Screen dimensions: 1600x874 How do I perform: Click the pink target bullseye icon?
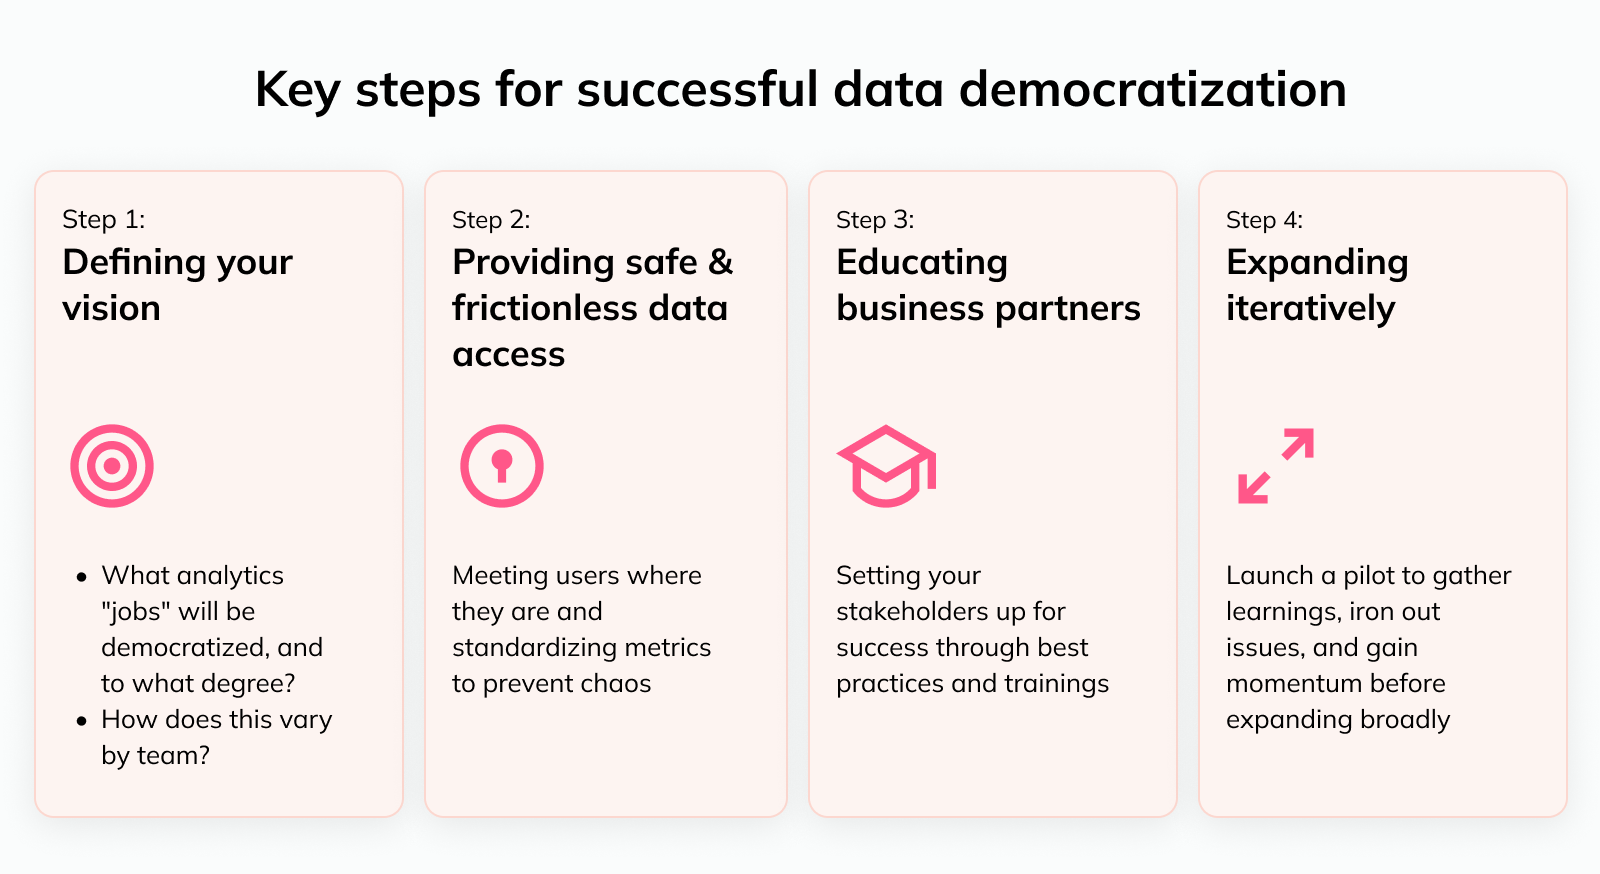[112, 466]
